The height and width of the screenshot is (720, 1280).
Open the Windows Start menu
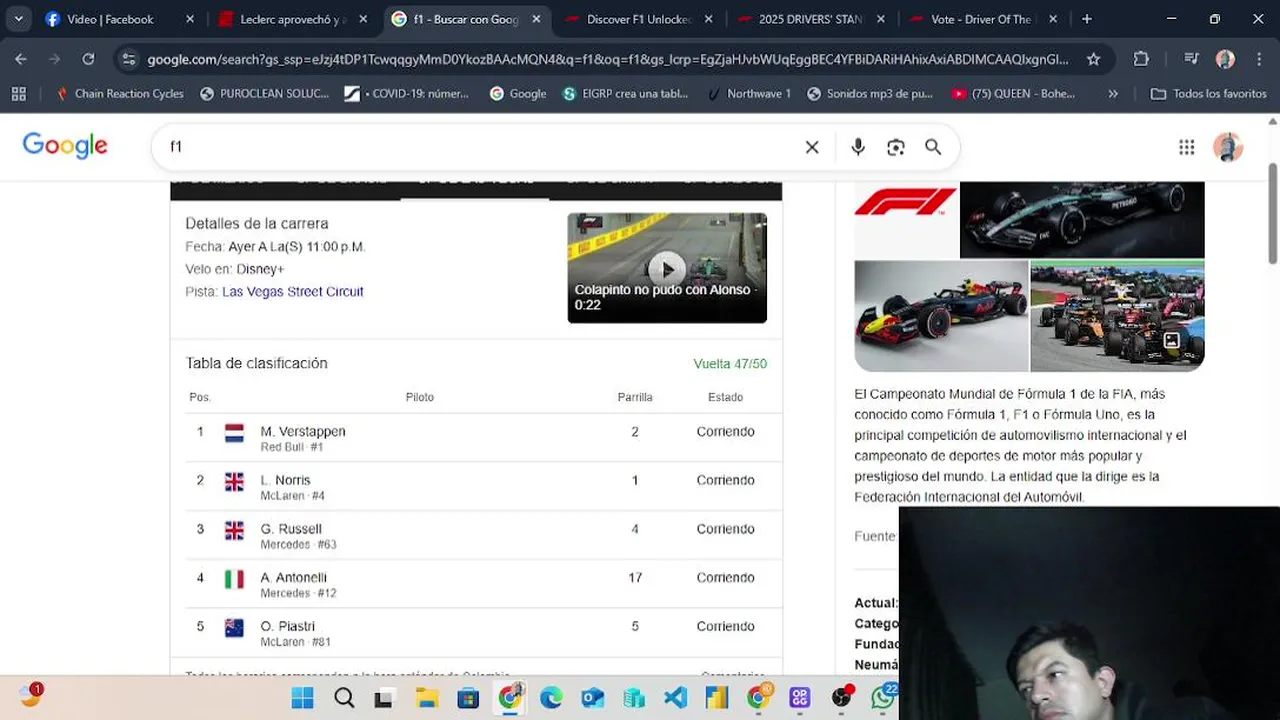point(302,698)
